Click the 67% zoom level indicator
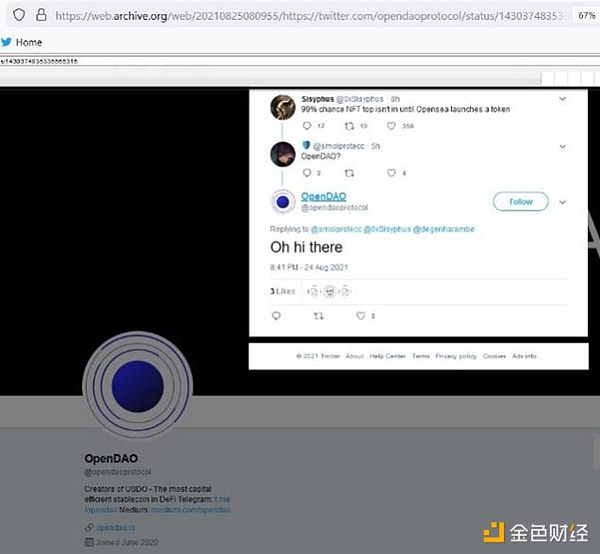Image resolution: width=600 pixels, height=554 pixels. [x=587, y=16]
